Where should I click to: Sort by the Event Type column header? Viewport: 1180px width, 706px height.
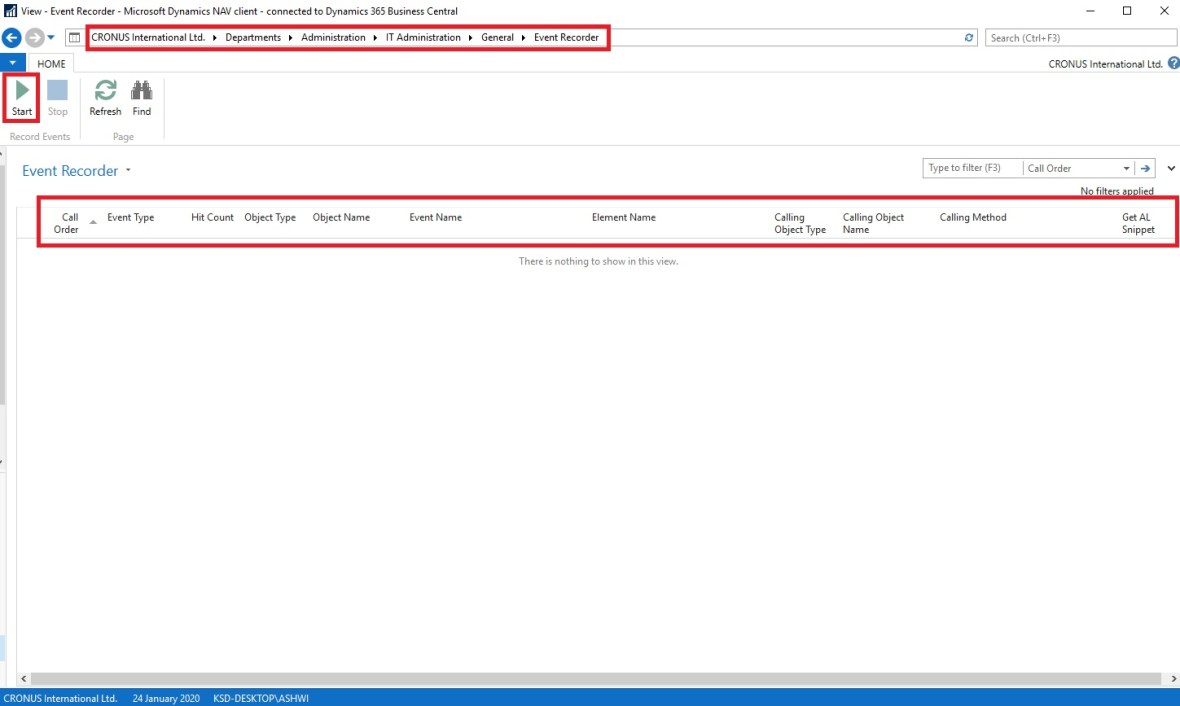(130, 218)
